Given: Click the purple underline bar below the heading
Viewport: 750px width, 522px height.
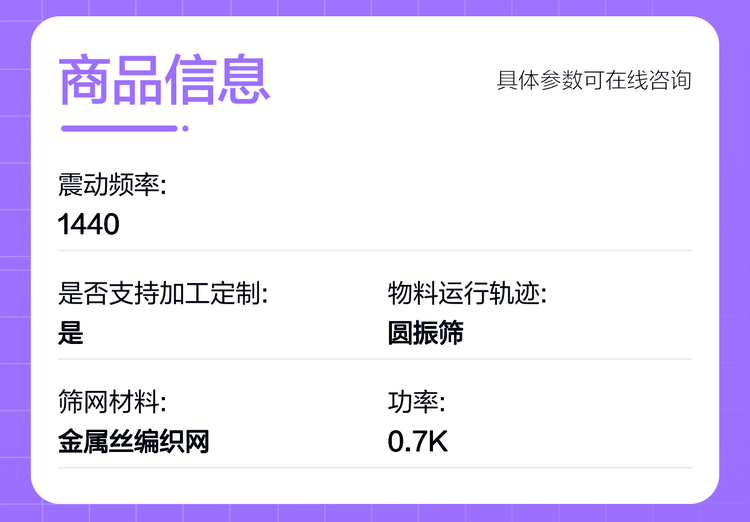Looking at the screenshot, I should (119, 128).
